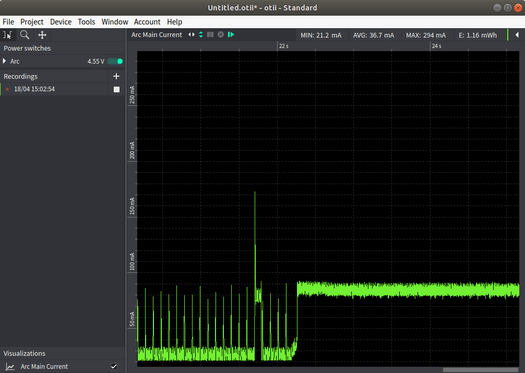
Task: Click the horizontal scrollbar thumb below graph
Action: tap(480, 370)
